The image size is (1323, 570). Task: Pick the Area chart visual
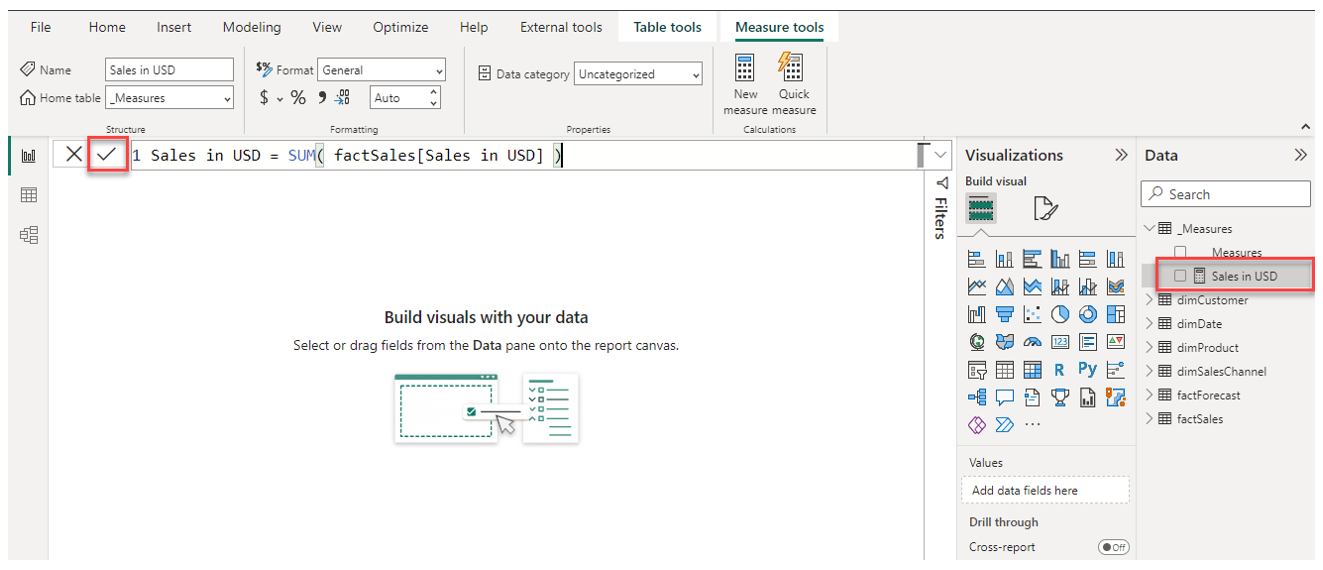tap(1005, 287)
